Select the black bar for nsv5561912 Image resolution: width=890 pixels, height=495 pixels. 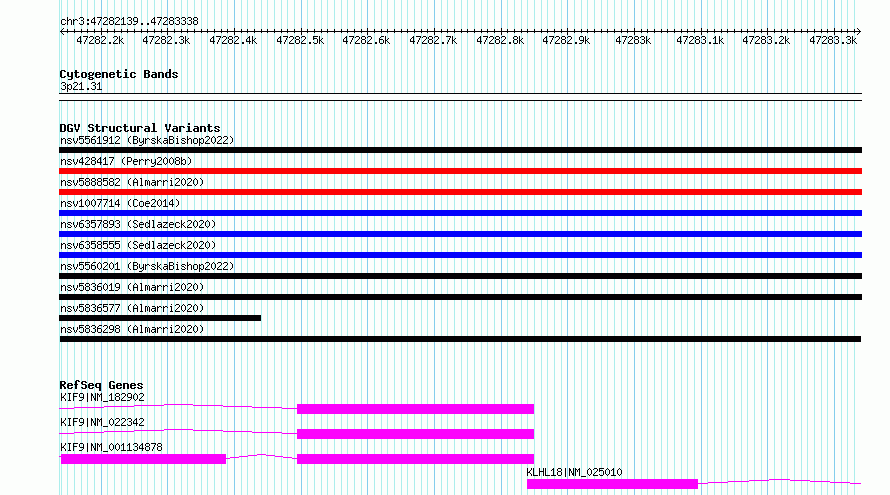(460, 150)
